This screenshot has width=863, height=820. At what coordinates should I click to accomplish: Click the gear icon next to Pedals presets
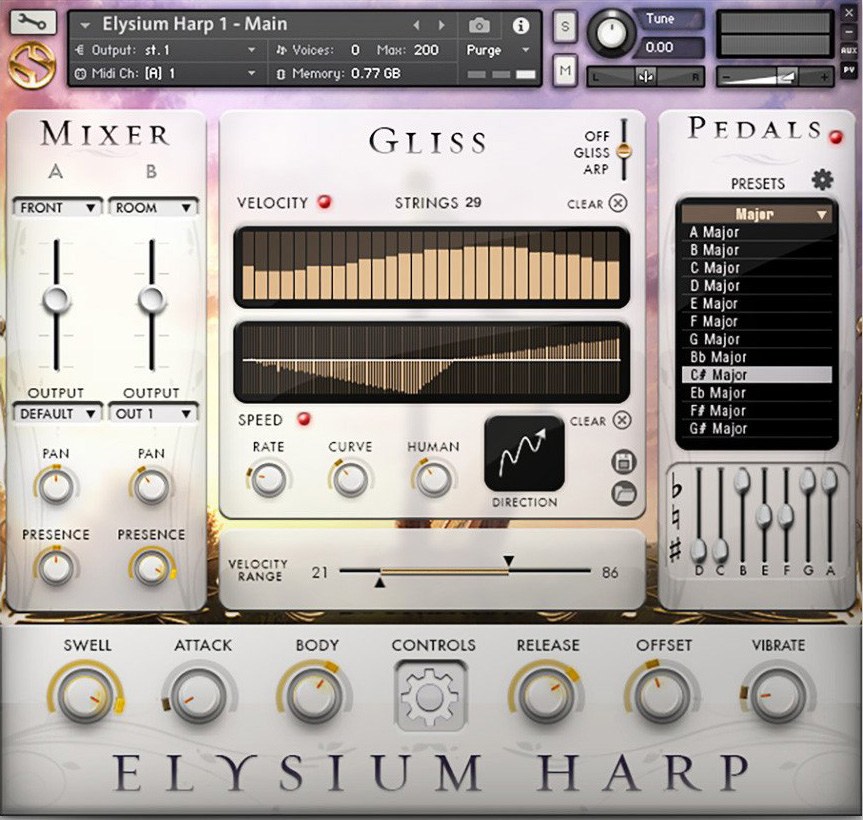(822, 180)
